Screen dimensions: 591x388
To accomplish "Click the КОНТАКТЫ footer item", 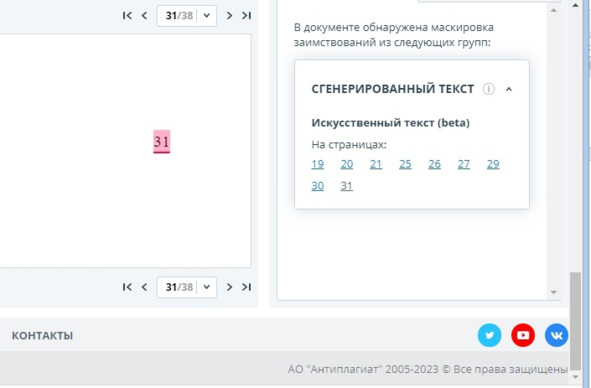I will click(42, 336).
